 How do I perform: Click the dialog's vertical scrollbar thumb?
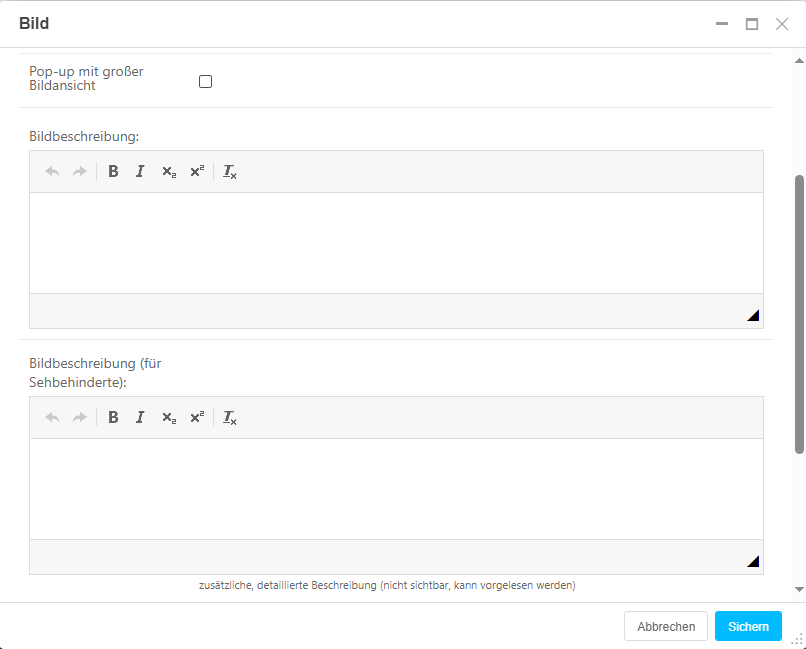[799, 313]
